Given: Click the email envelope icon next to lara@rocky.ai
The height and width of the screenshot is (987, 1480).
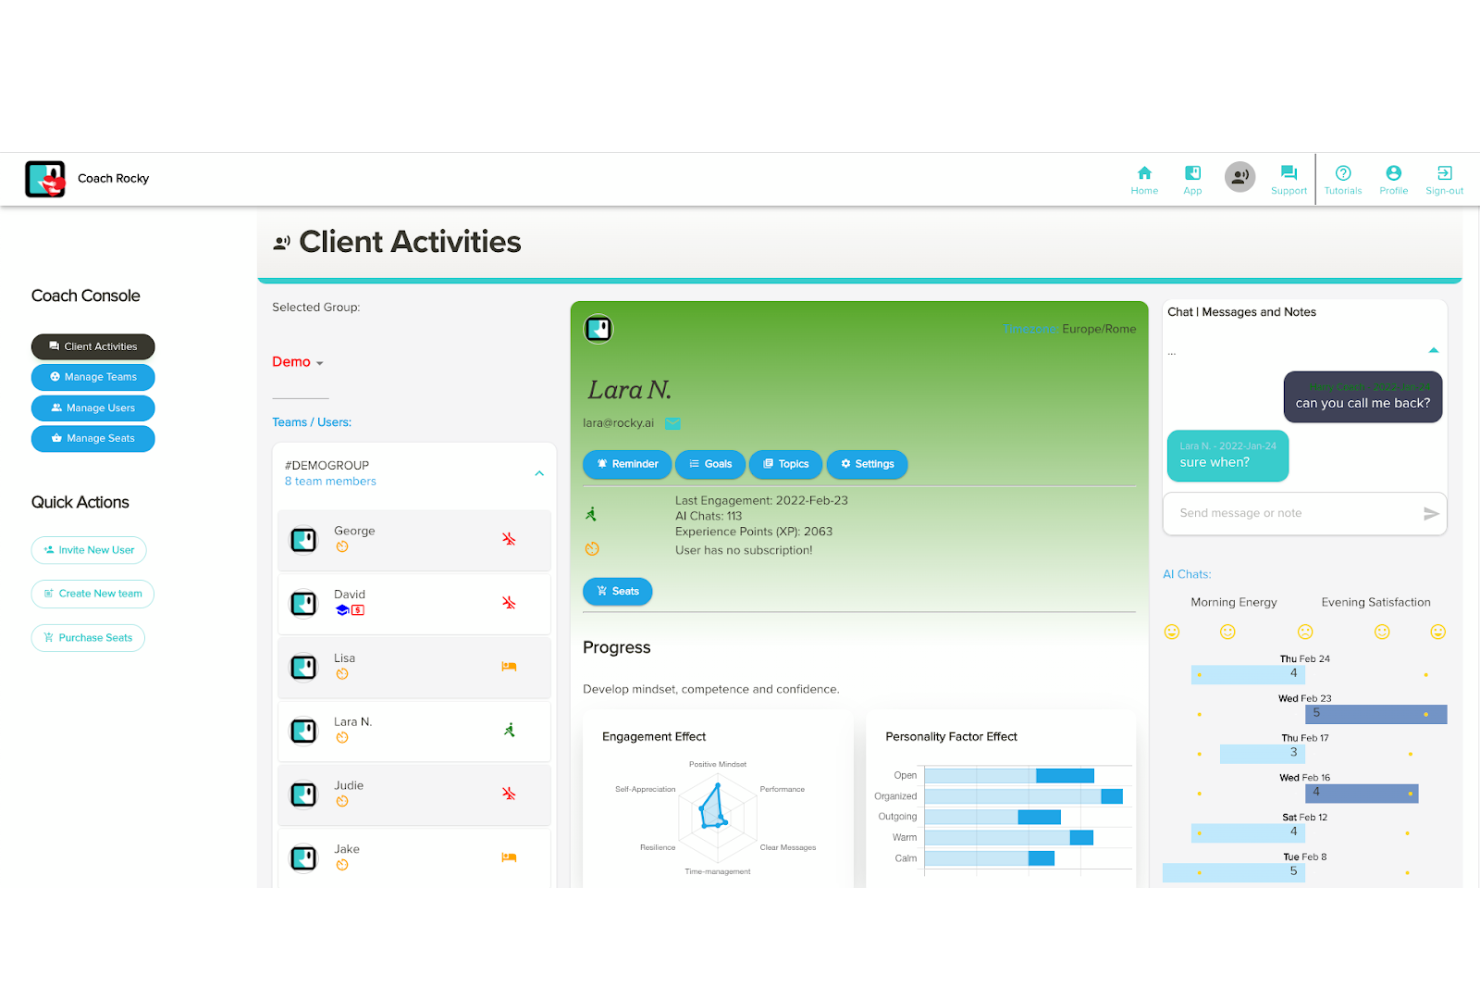Looking at the screenshot, I should [672, 422].
